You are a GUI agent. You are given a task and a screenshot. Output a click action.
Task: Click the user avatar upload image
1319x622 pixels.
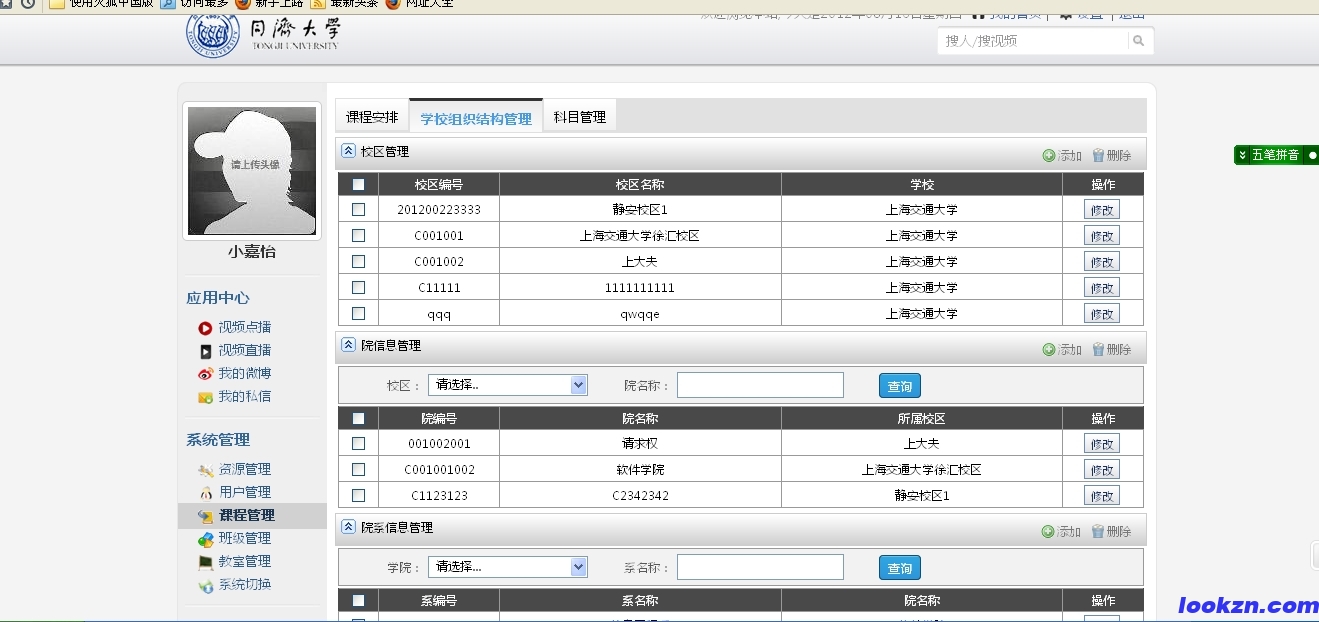tap(252, 171)
